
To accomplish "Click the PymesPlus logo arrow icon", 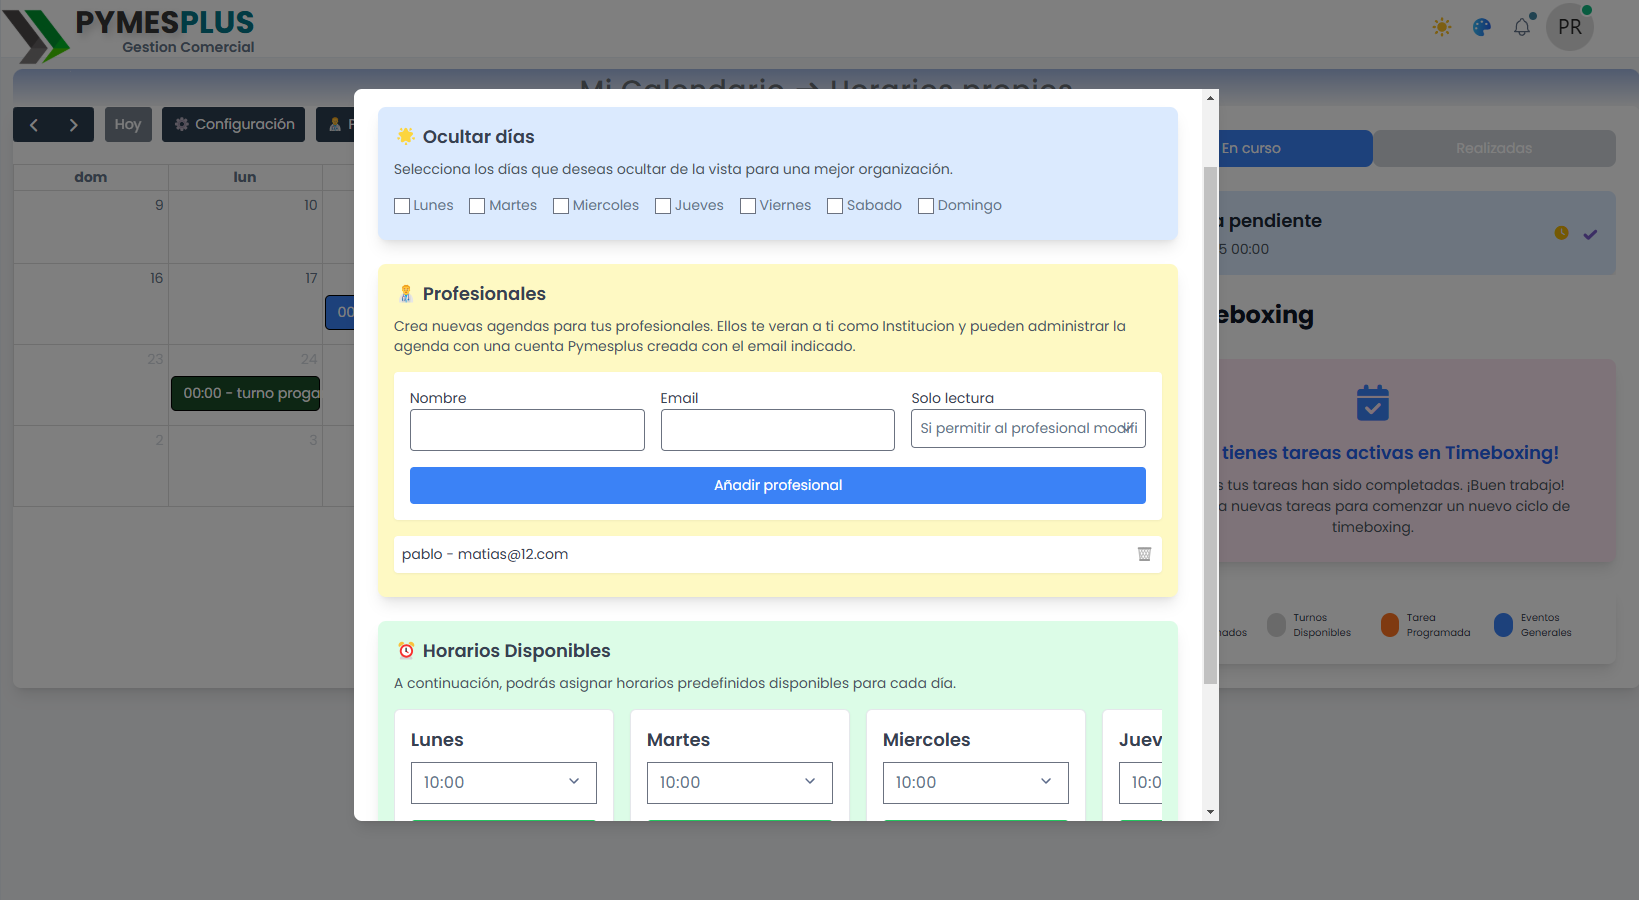I will point(37,33).
